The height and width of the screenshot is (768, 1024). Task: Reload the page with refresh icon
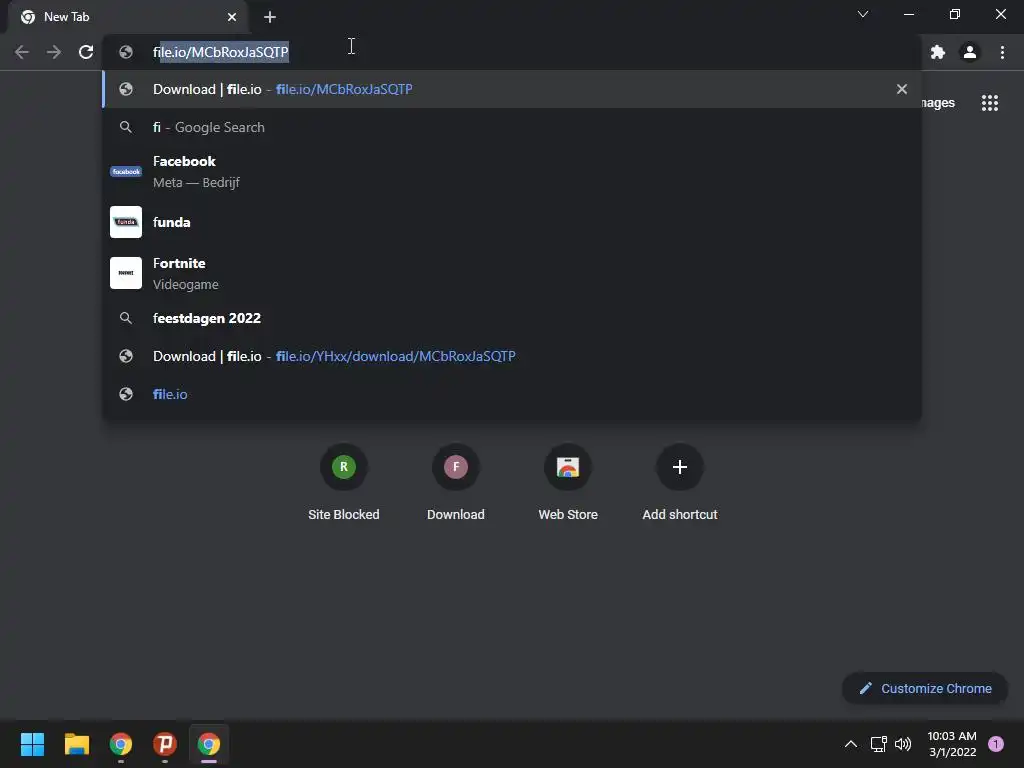[x=86, y=52]
